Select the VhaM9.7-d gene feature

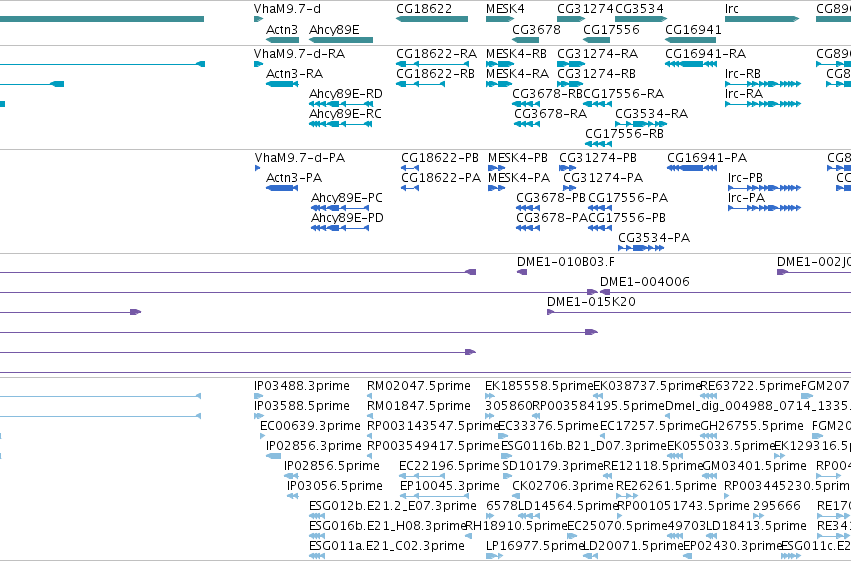pos(258,19)
